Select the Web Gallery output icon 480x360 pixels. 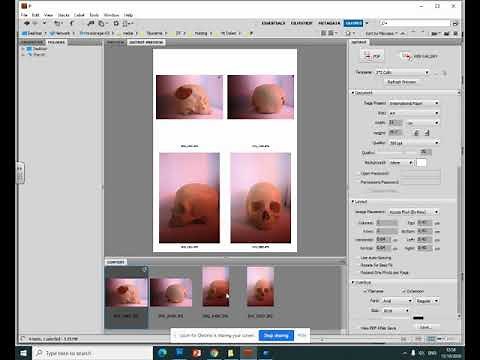tap(419, 56)
